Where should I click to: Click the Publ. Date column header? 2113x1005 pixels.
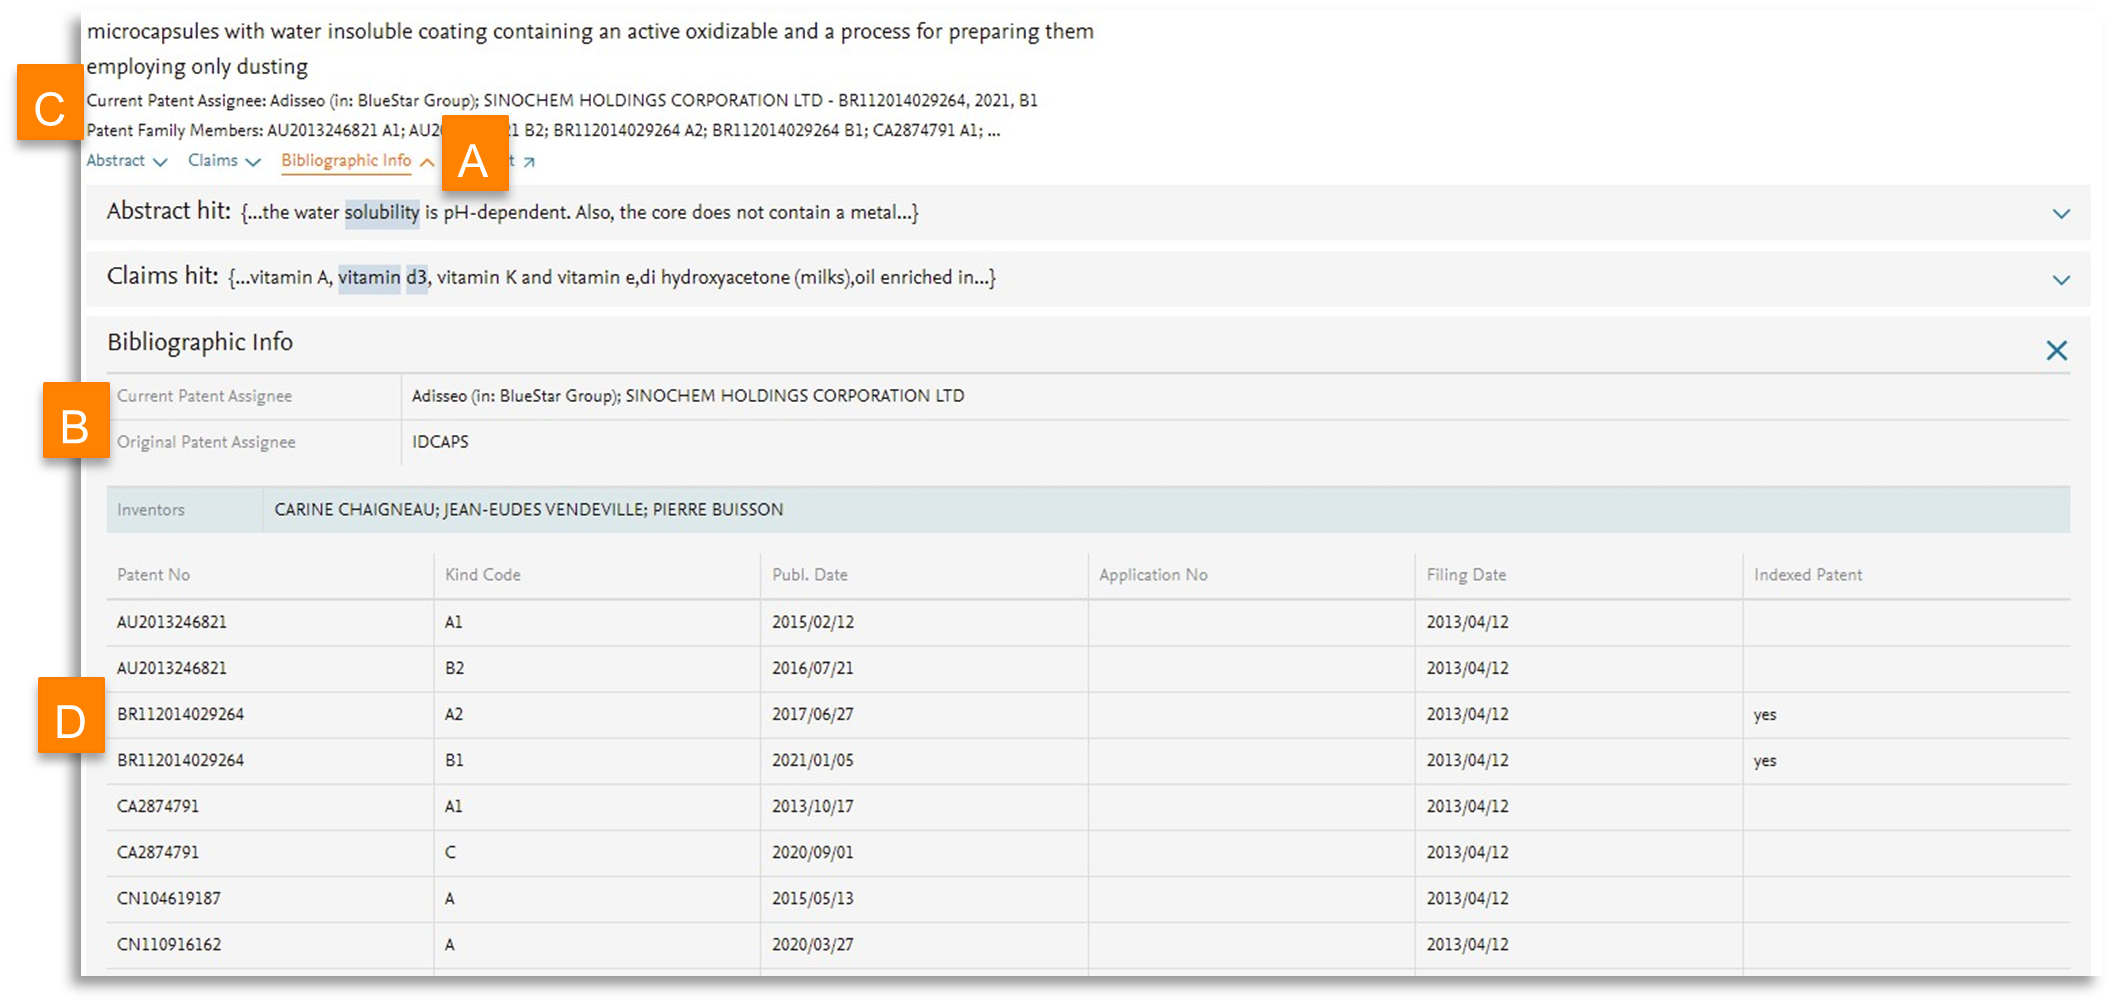point(809,575)
